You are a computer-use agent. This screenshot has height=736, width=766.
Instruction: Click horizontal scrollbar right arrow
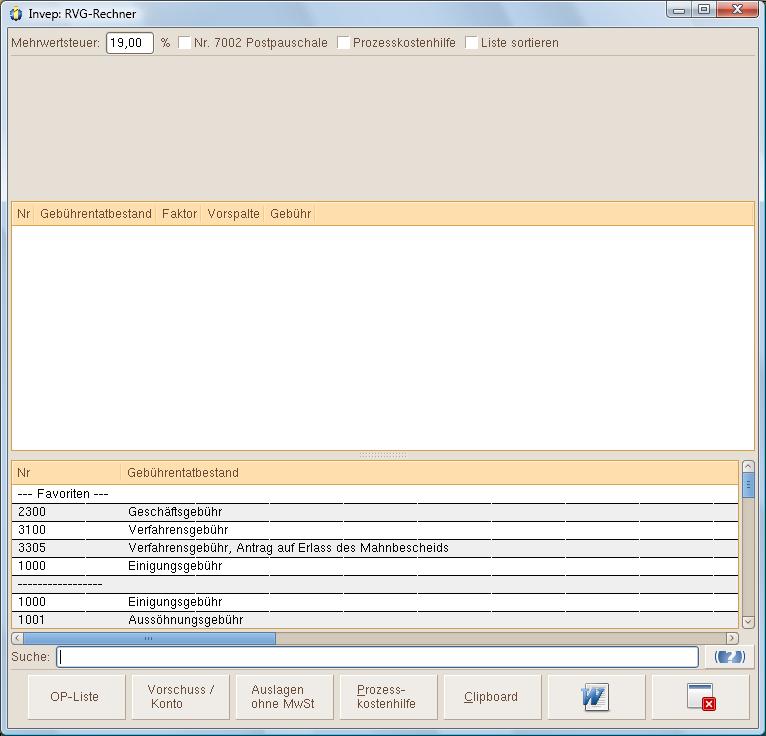pyautogui.click(x=732, y=638)
